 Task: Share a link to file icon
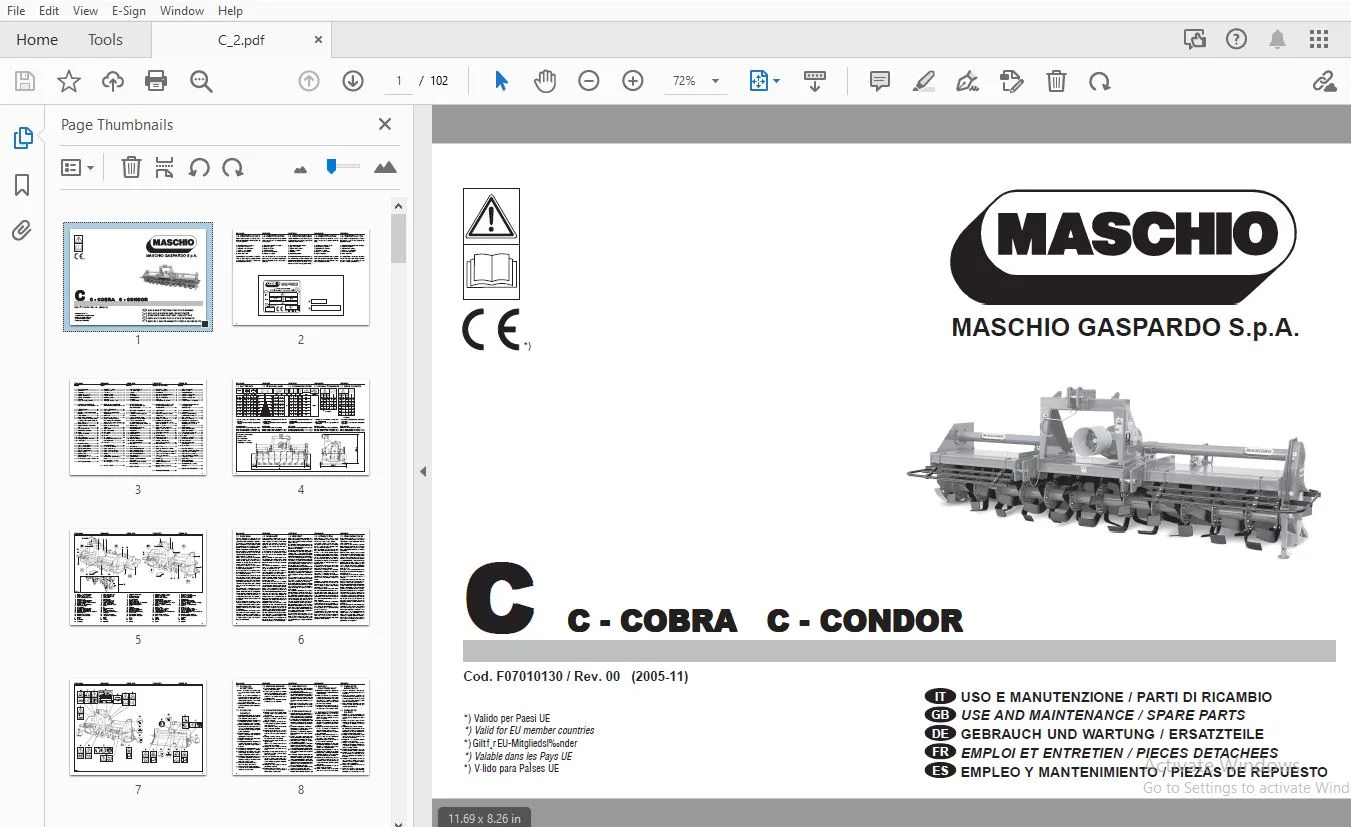tap(1324, 81)
